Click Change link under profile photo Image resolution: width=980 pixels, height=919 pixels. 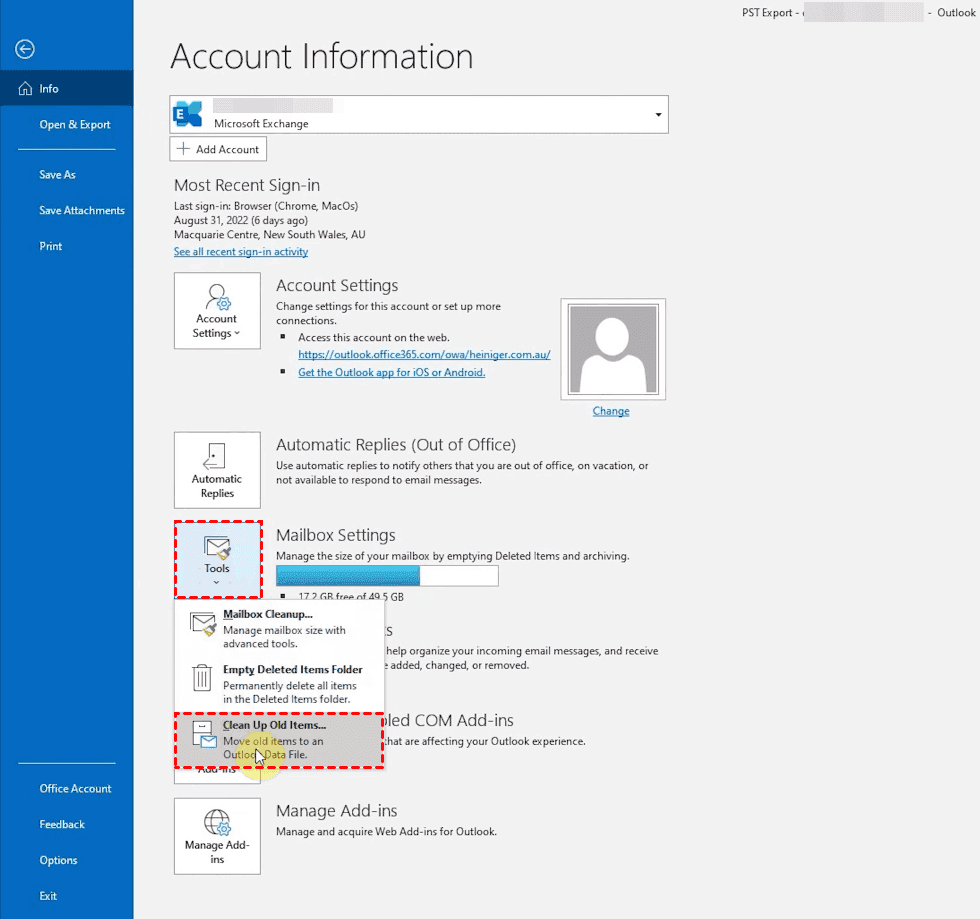click(x=610, y=411)
